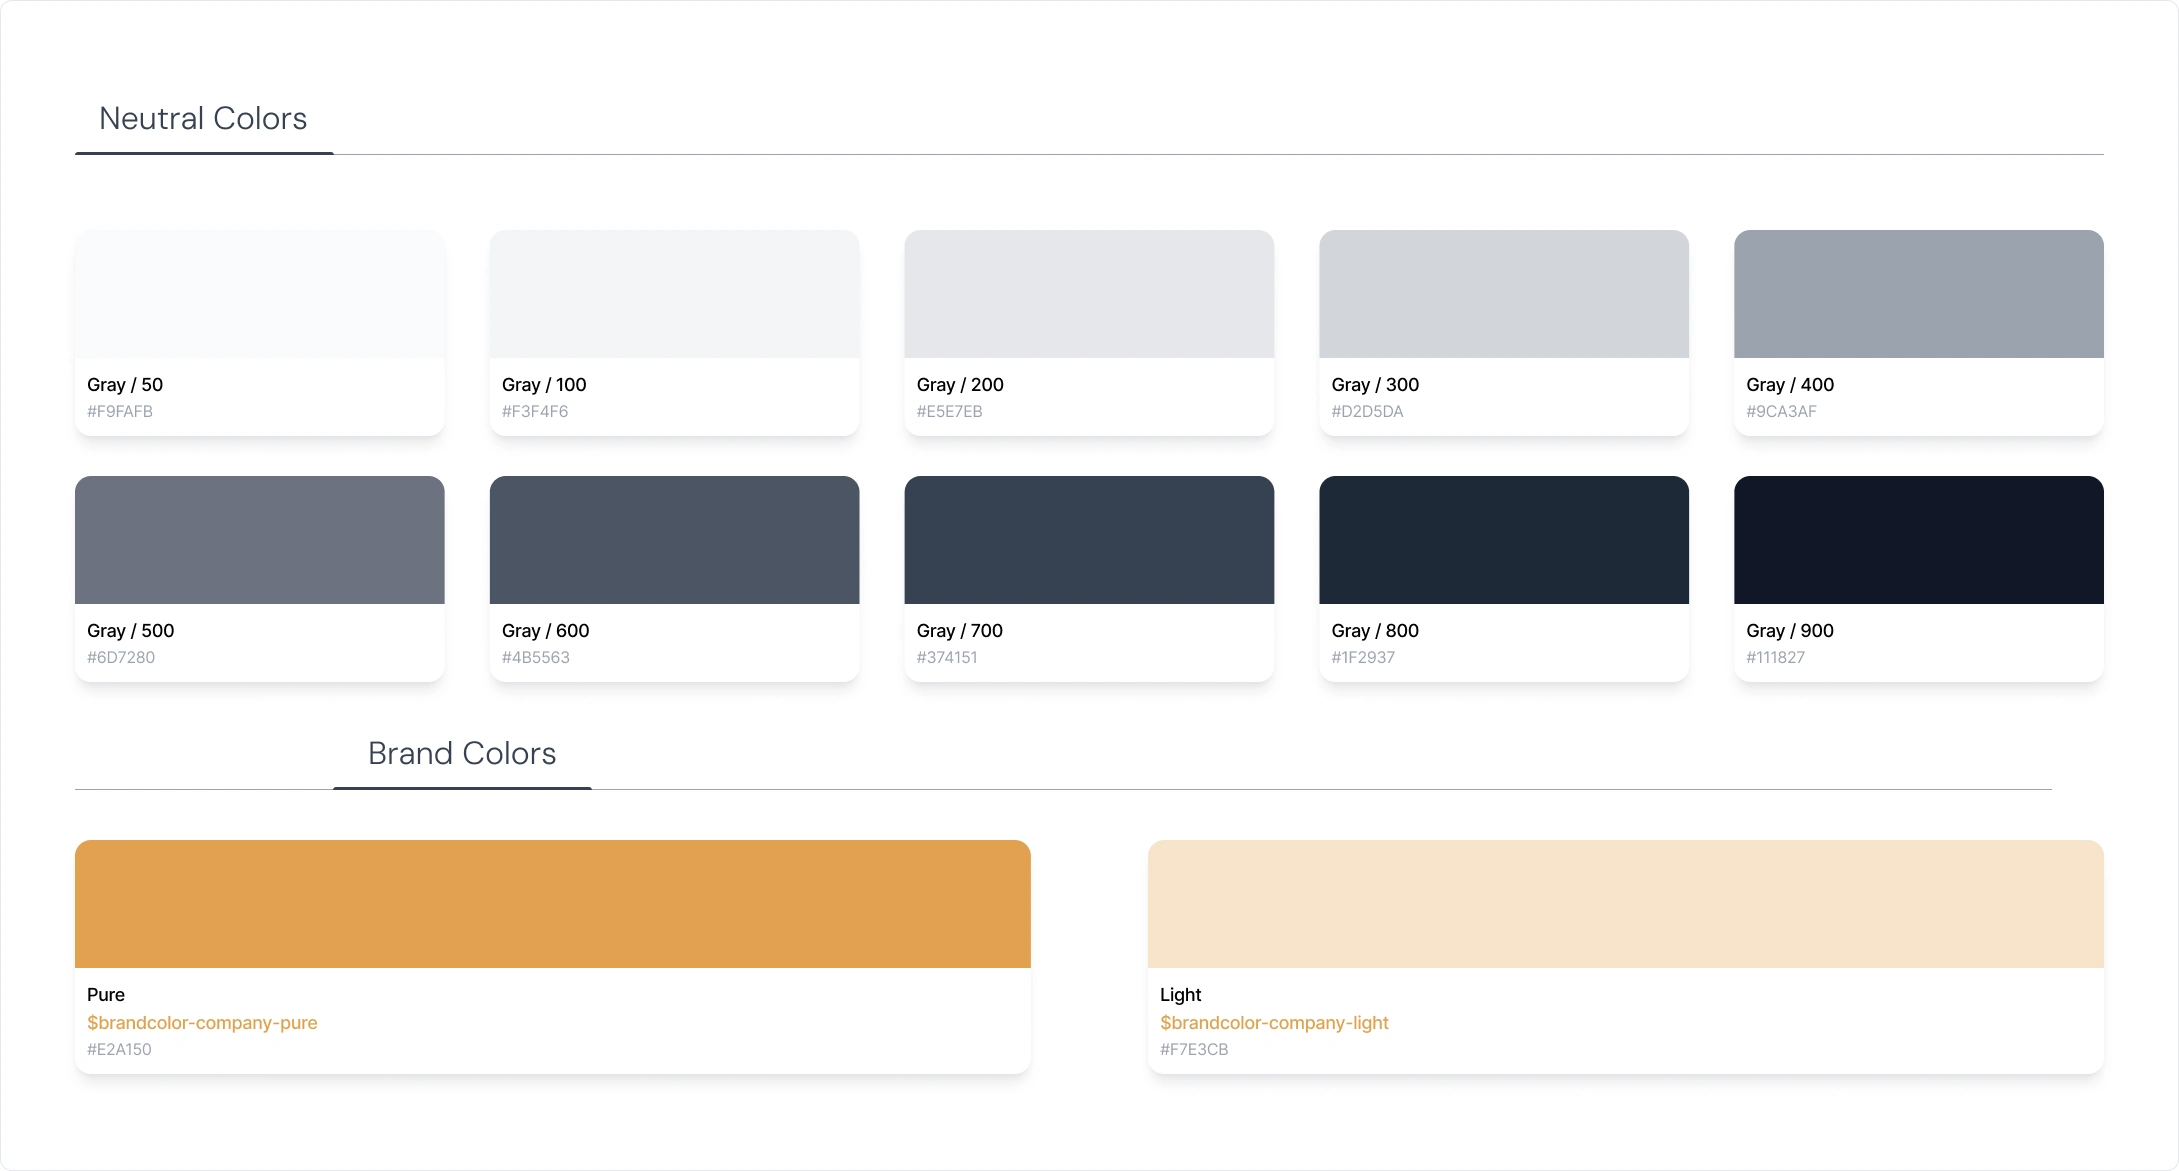The width and height of the screenshot is (2179, 1171).
Task: Click the #E2A150 hex code text
Action: [119, 1050]
